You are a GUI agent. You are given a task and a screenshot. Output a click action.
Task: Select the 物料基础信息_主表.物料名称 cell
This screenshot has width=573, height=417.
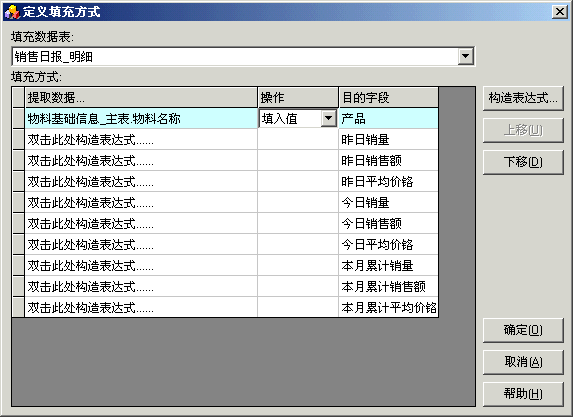(x=141, y=118)
